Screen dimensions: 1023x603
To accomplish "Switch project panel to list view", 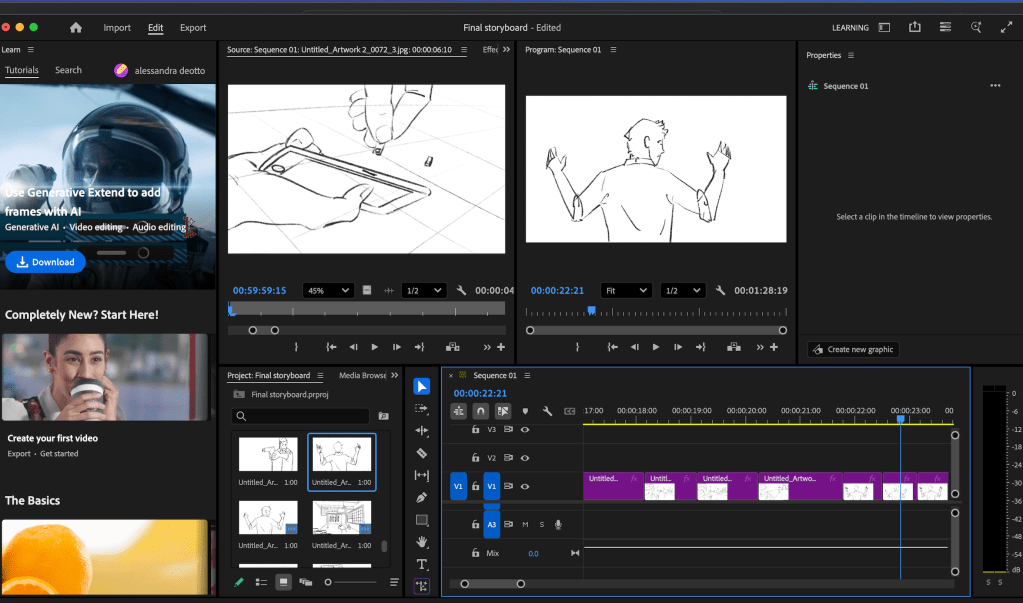I will point(261,582).
